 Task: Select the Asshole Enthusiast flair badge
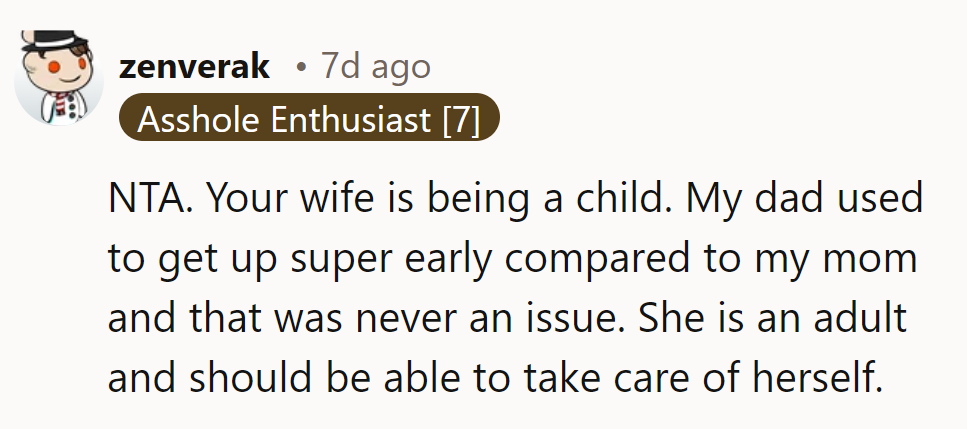tap(308, 120)
